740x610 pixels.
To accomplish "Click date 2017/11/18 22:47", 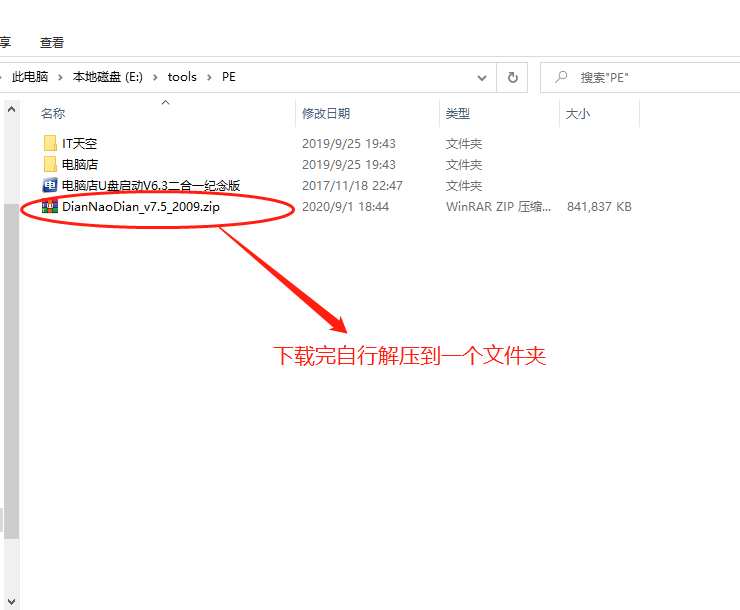I will (x=353, y=185).
